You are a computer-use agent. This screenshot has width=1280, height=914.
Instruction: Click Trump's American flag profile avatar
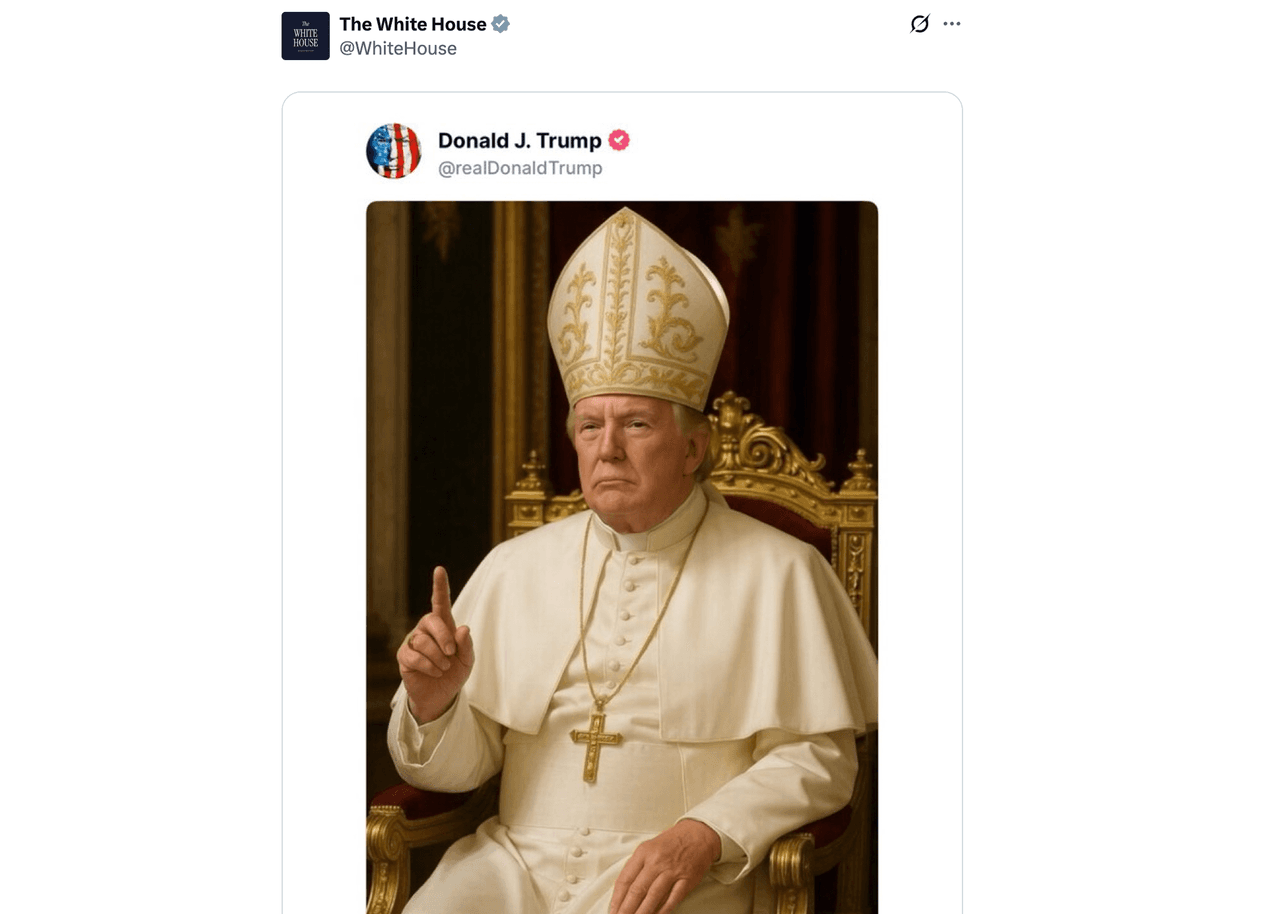[393, 151]
